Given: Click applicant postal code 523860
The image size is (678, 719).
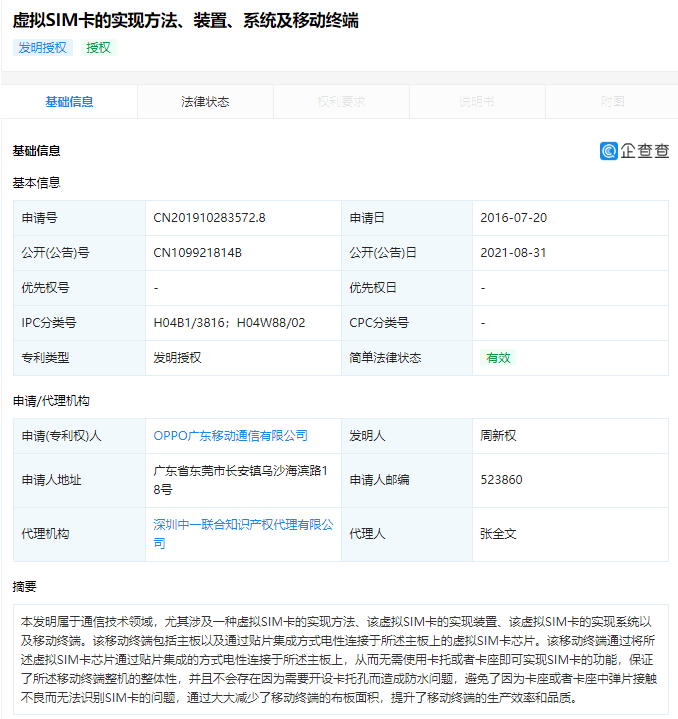Looking at the screenshot, I should (x=501, y=480).
